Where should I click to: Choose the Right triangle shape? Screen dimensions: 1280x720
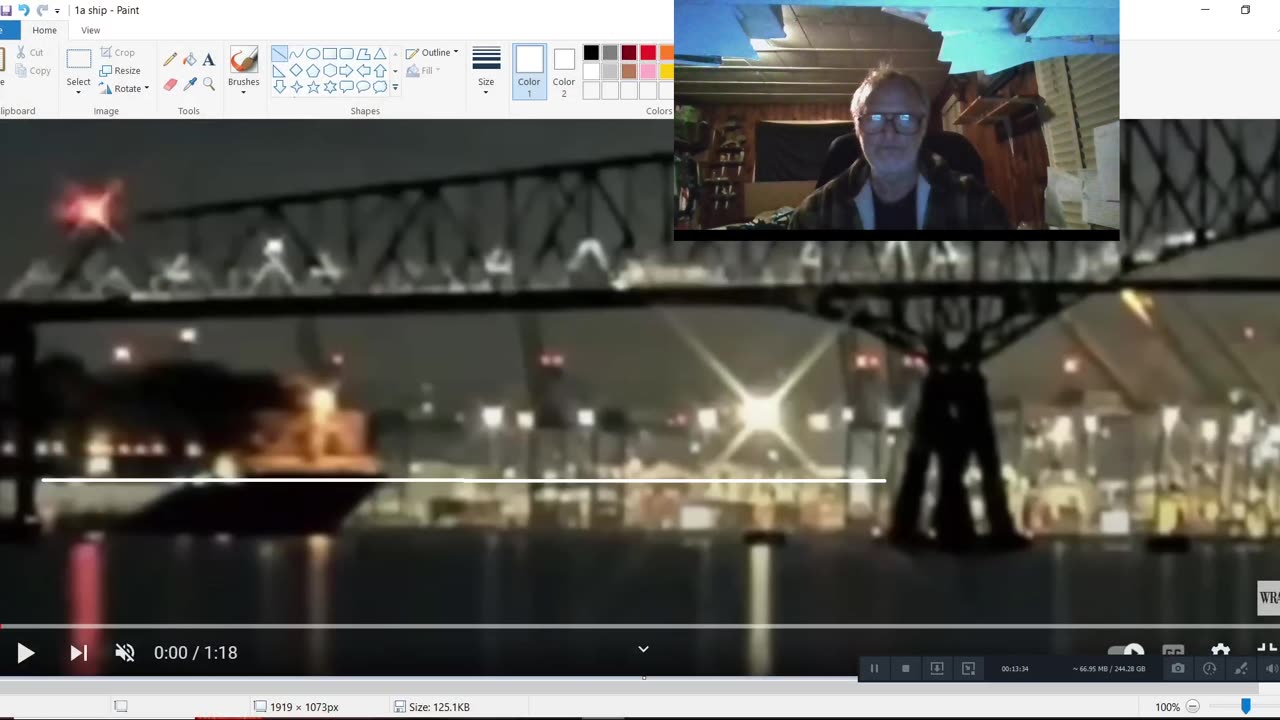pos(279,71)
